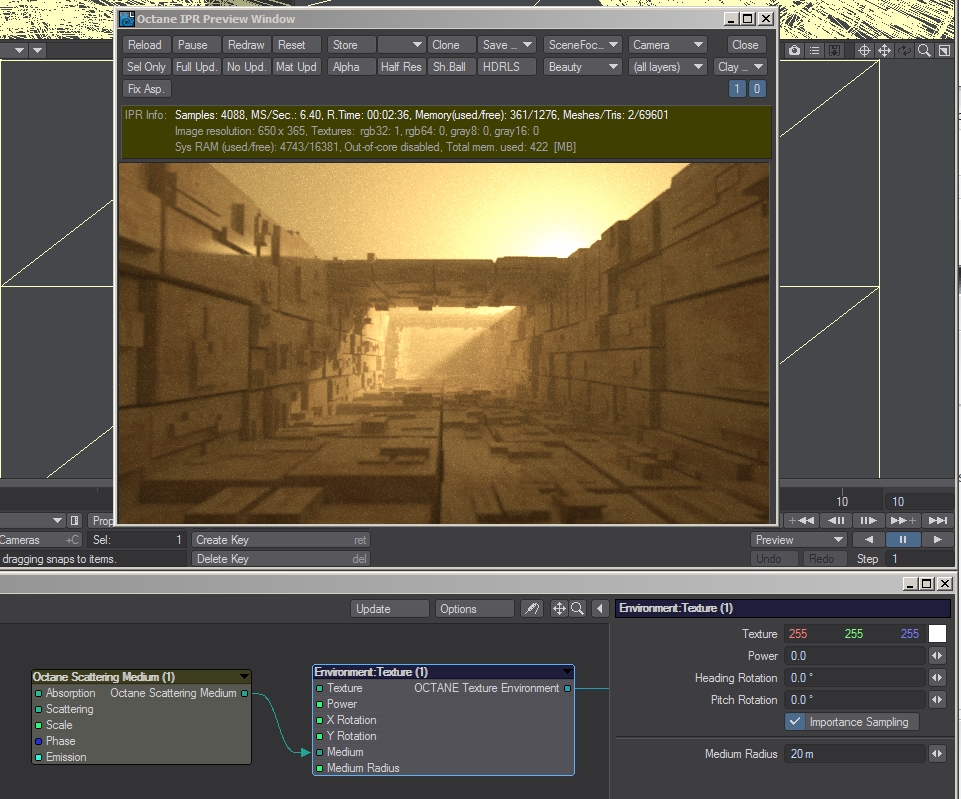Open the viewport list options icon
961x799 pixels.
pos(815,51)
